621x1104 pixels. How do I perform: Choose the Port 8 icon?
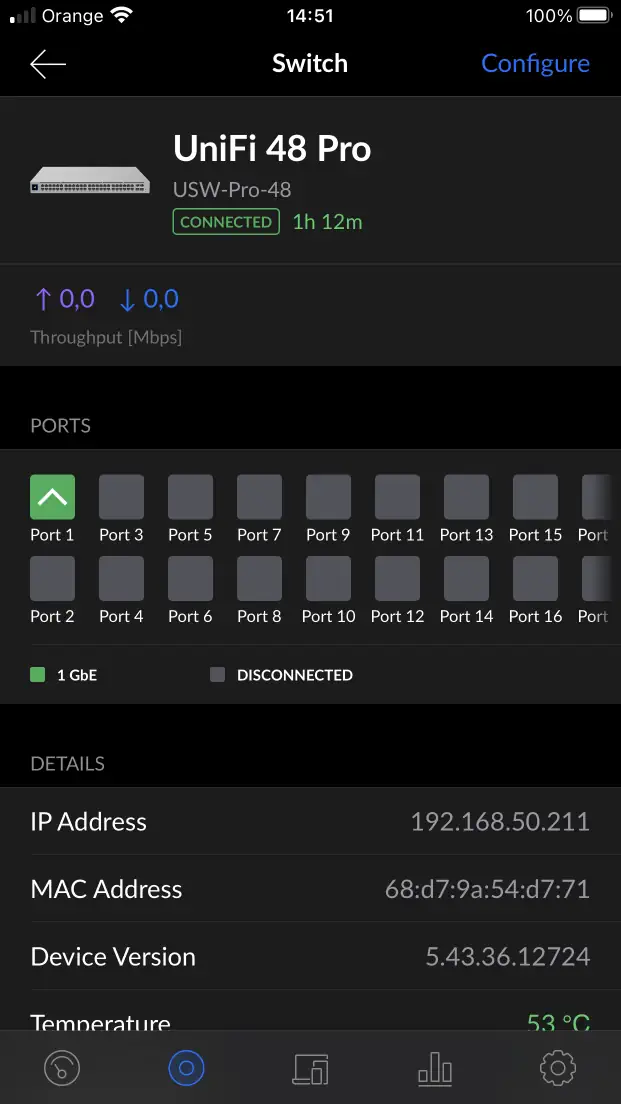point(259,578)
